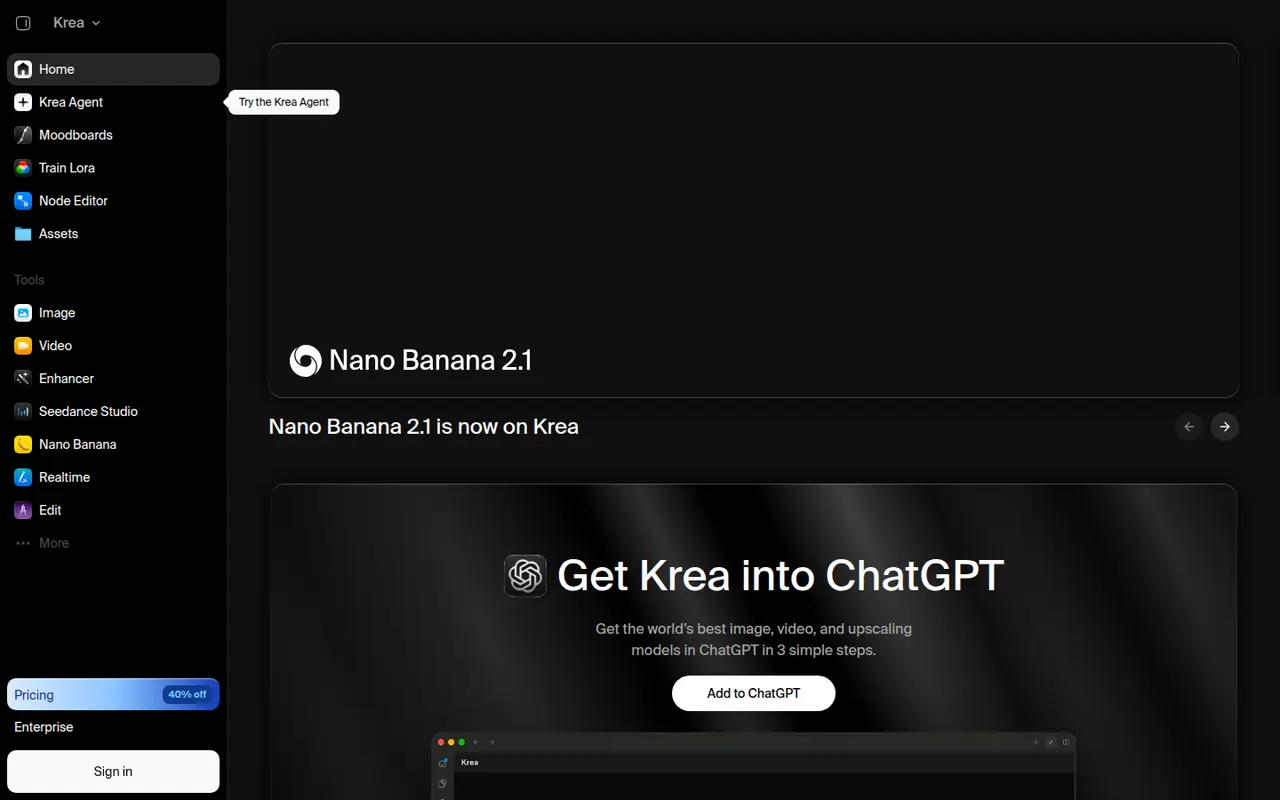Image resolution: width=1280 pixels, height=800 pixels.
Task: Open the Nano Banana 2.1 banner card
Action: coord(754,220)
